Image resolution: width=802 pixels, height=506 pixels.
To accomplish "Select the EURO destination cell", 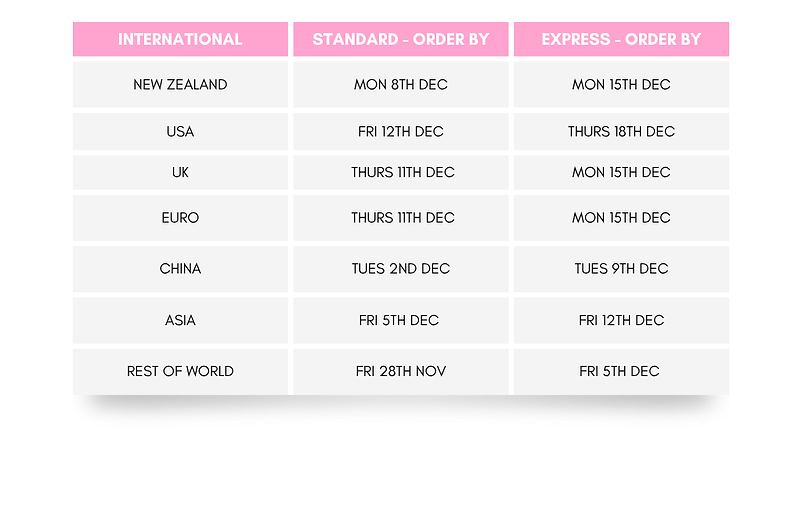I will [x=180, y=217].
